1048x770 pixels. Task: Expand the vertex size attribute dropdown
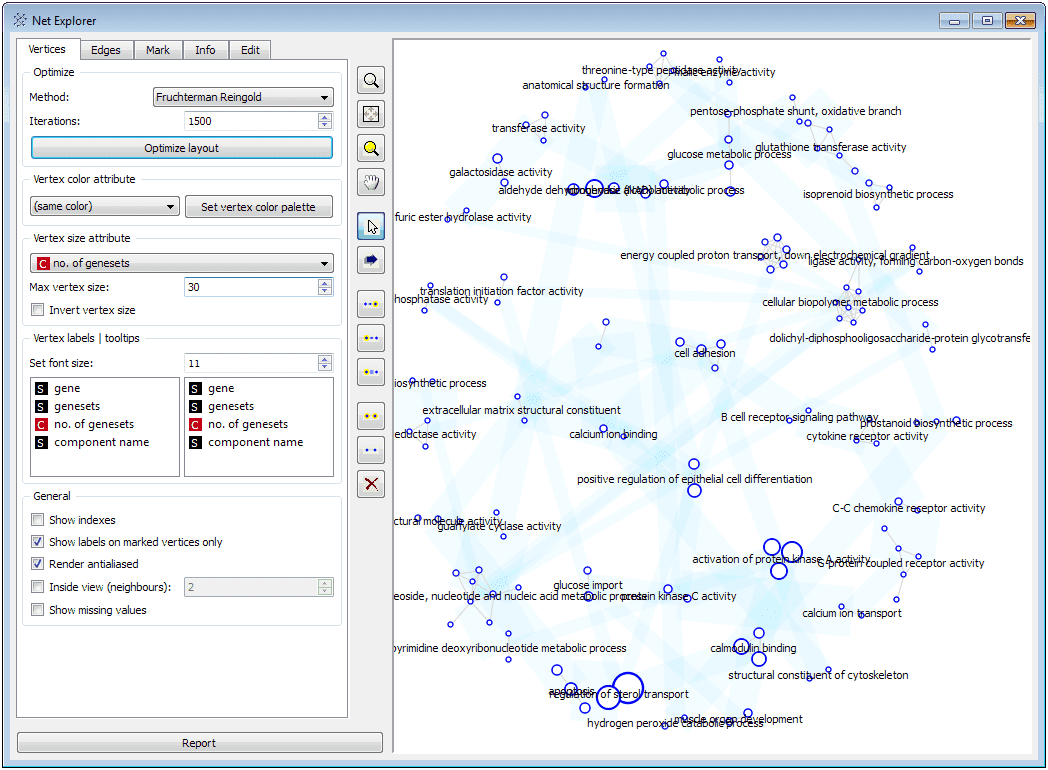[x=181, y=262]
